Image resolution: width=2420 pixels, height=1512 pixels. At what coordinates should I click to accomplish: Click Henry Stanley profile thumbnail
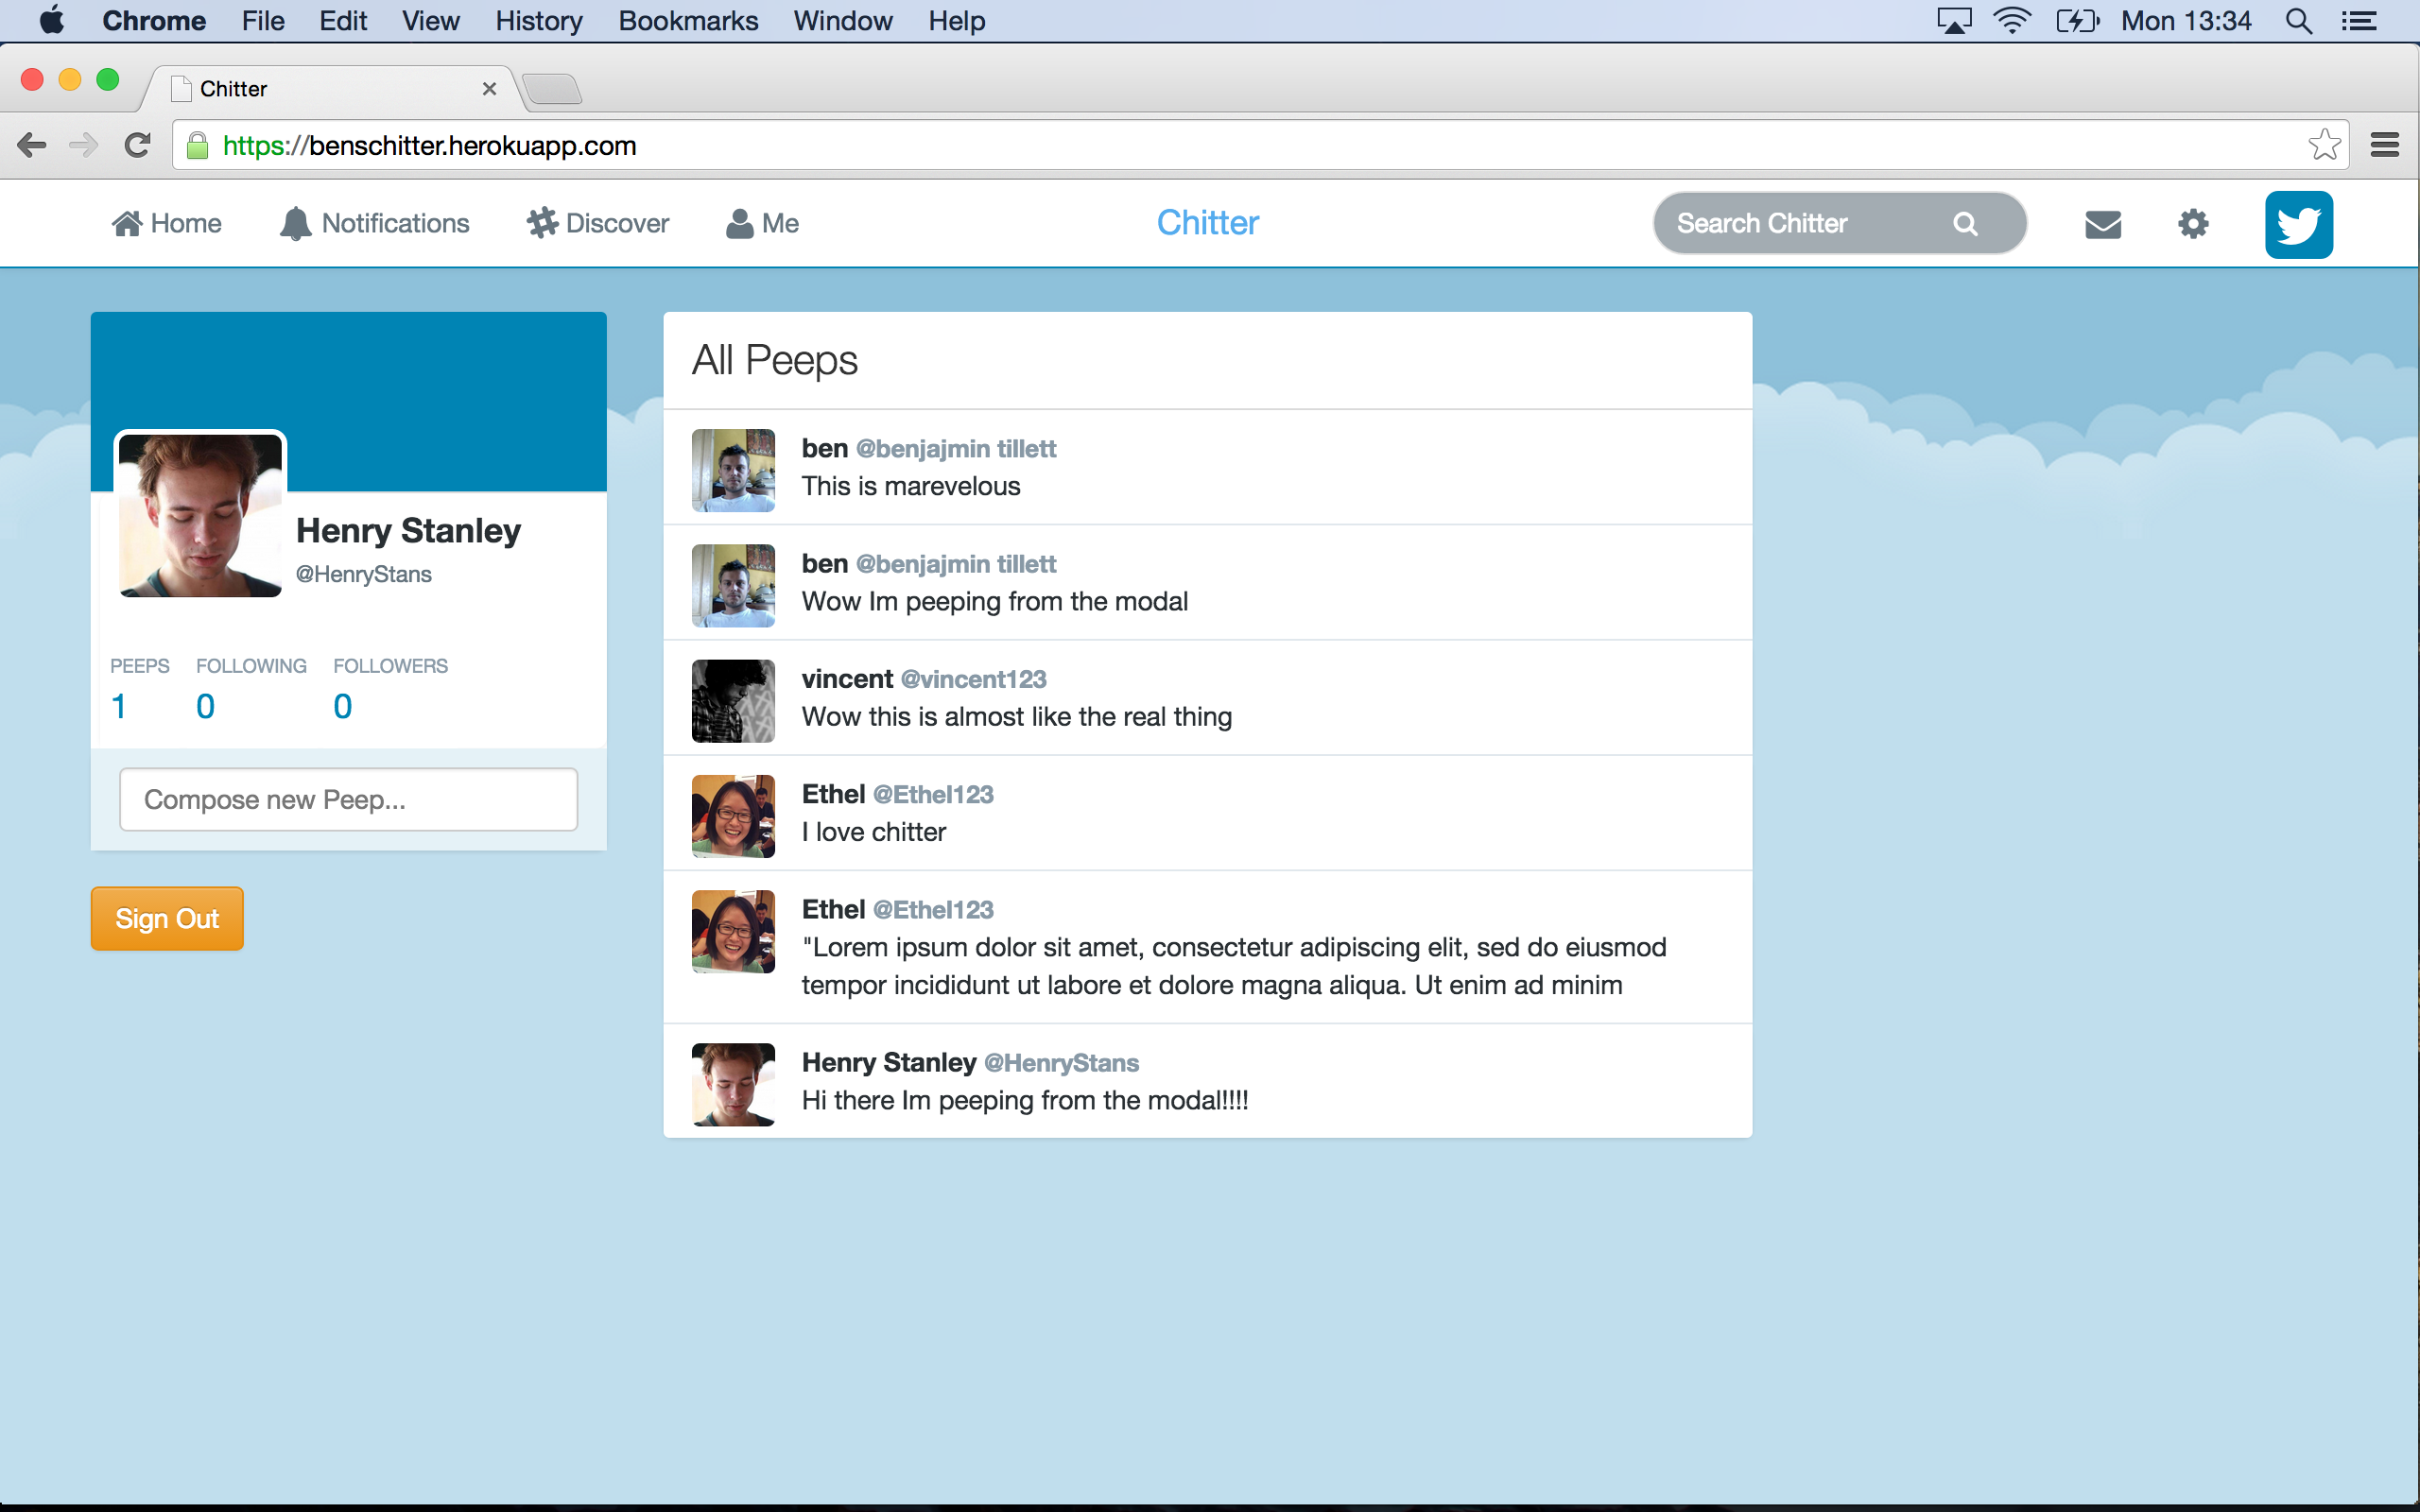(x=199, y=512)
